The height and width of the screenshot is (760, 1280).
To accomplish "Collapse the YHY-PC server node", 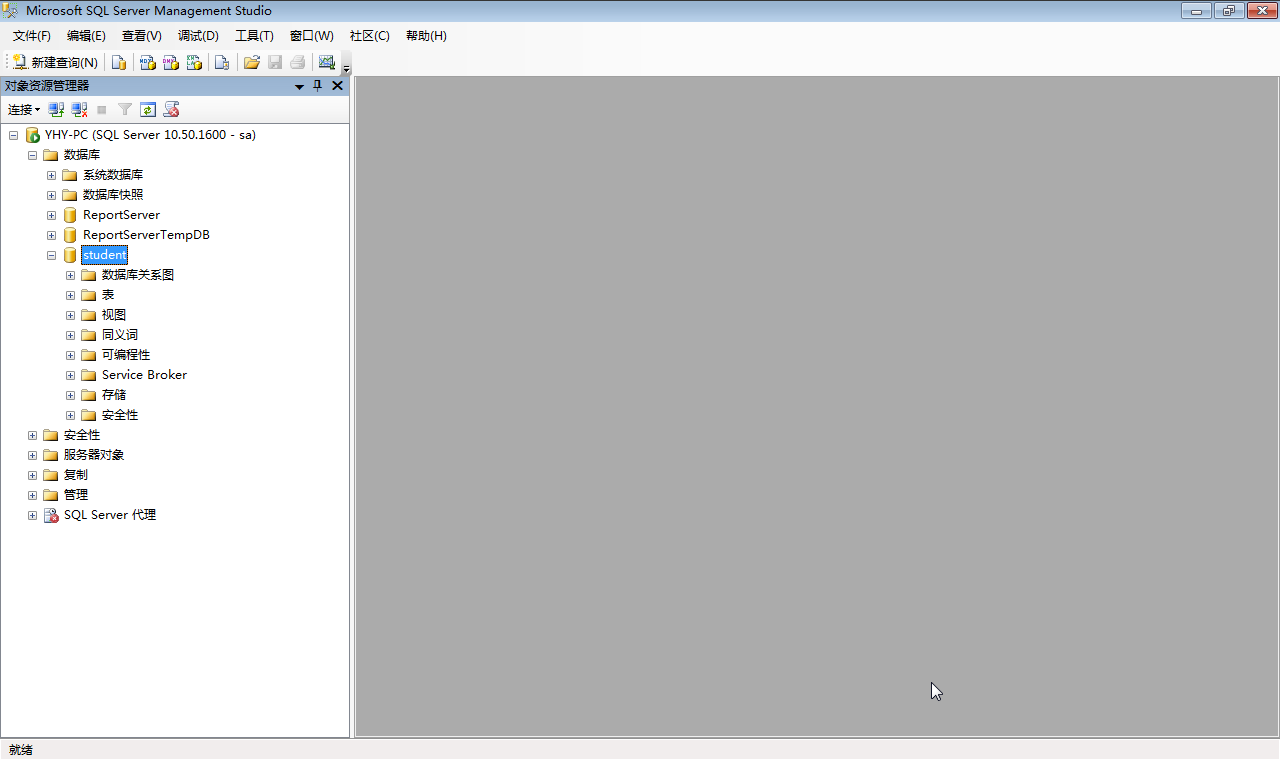I will click(x=13, y=135).
